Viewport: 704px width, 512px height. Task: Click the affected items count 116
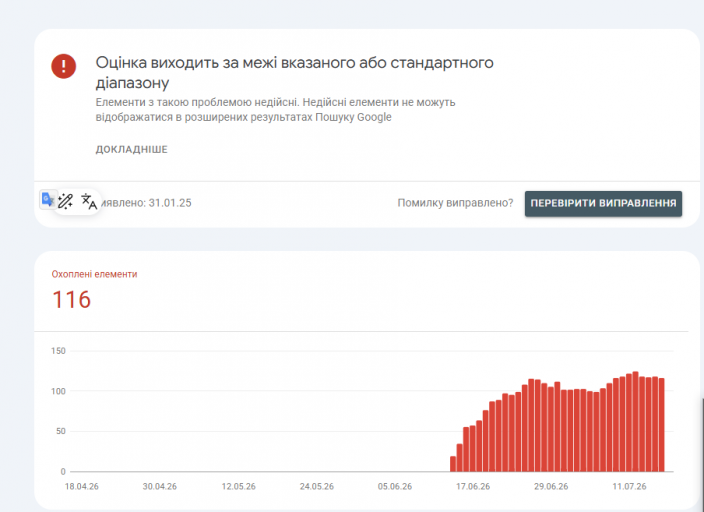point(71,300)
